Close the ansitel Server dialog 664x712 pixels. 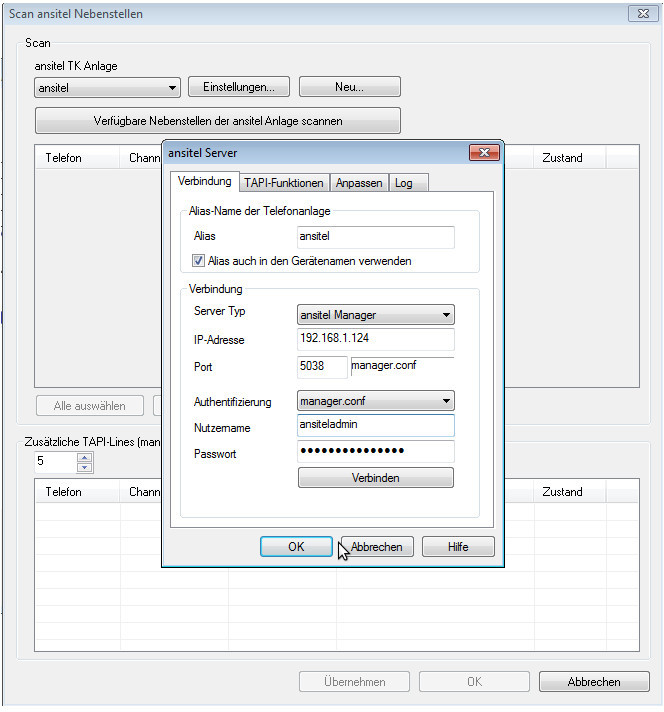[x=484, y=153]
